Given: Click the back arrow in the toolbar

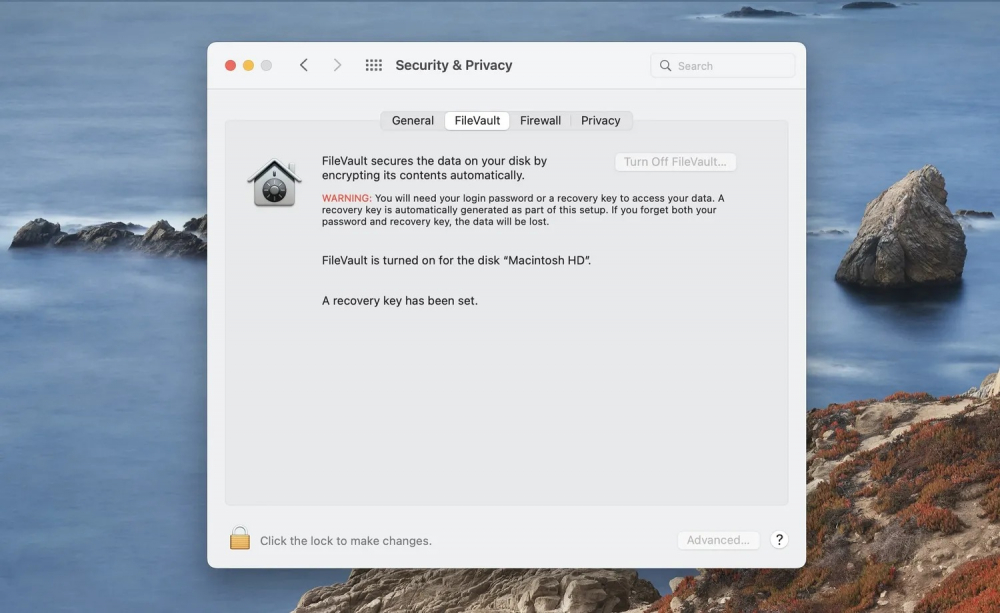Looking at the screenshot, I should [304, 65].
